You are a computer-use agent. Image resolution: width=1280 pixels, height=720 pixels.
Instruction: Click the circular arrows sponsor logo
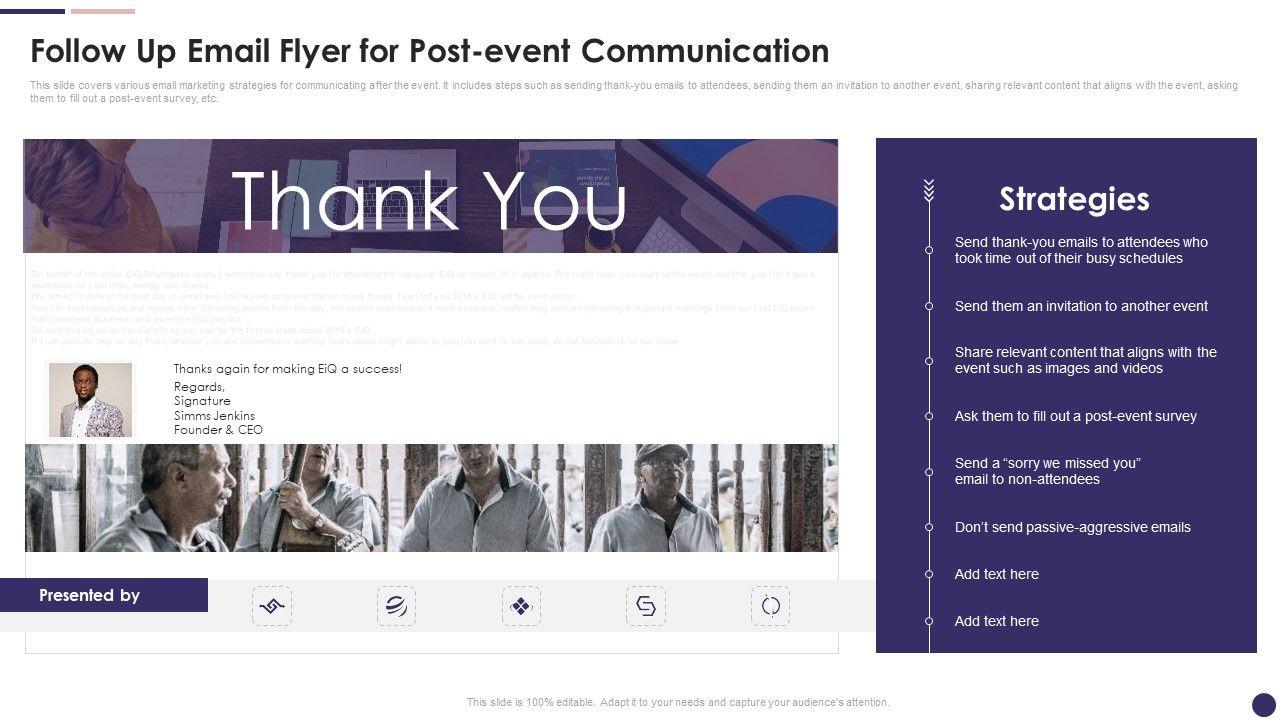point(770,606)
